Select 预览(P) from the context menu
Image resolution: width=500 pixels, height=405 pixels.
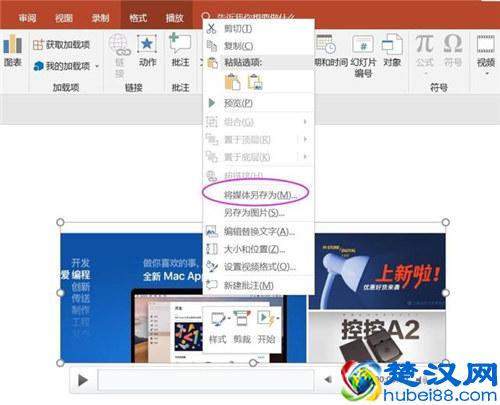click(x=259, y=103)
